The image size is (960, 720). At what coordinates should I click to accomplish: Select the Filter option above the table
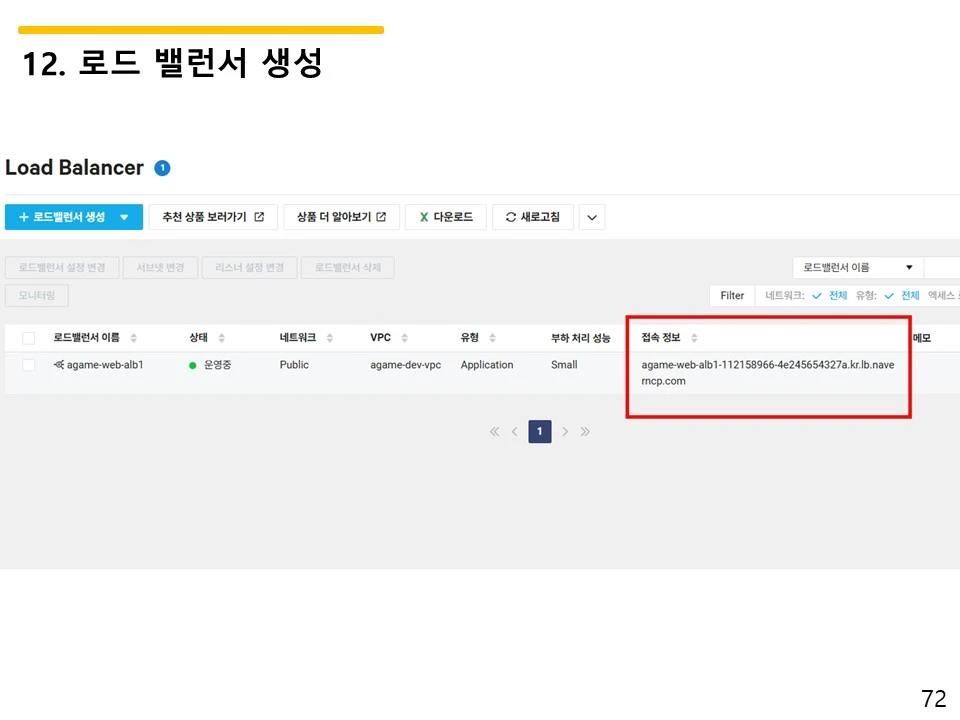(732, 295)
